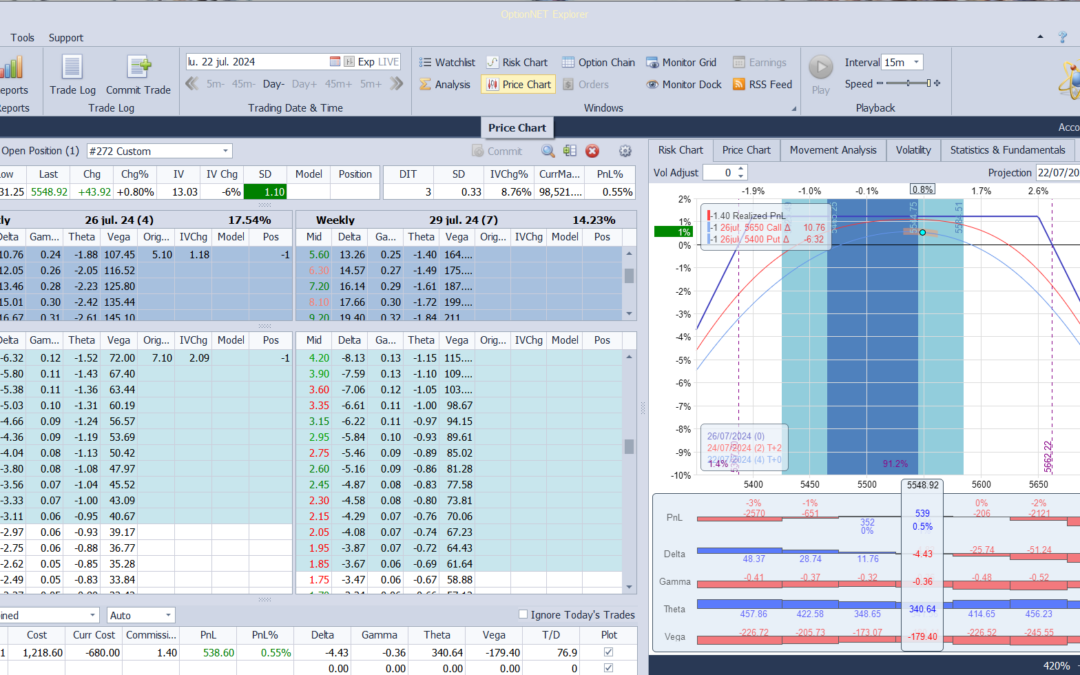Viewport: 1080px width, 675px height.
Task: Open the calendar picker in the trading date field
Action: 335,62
